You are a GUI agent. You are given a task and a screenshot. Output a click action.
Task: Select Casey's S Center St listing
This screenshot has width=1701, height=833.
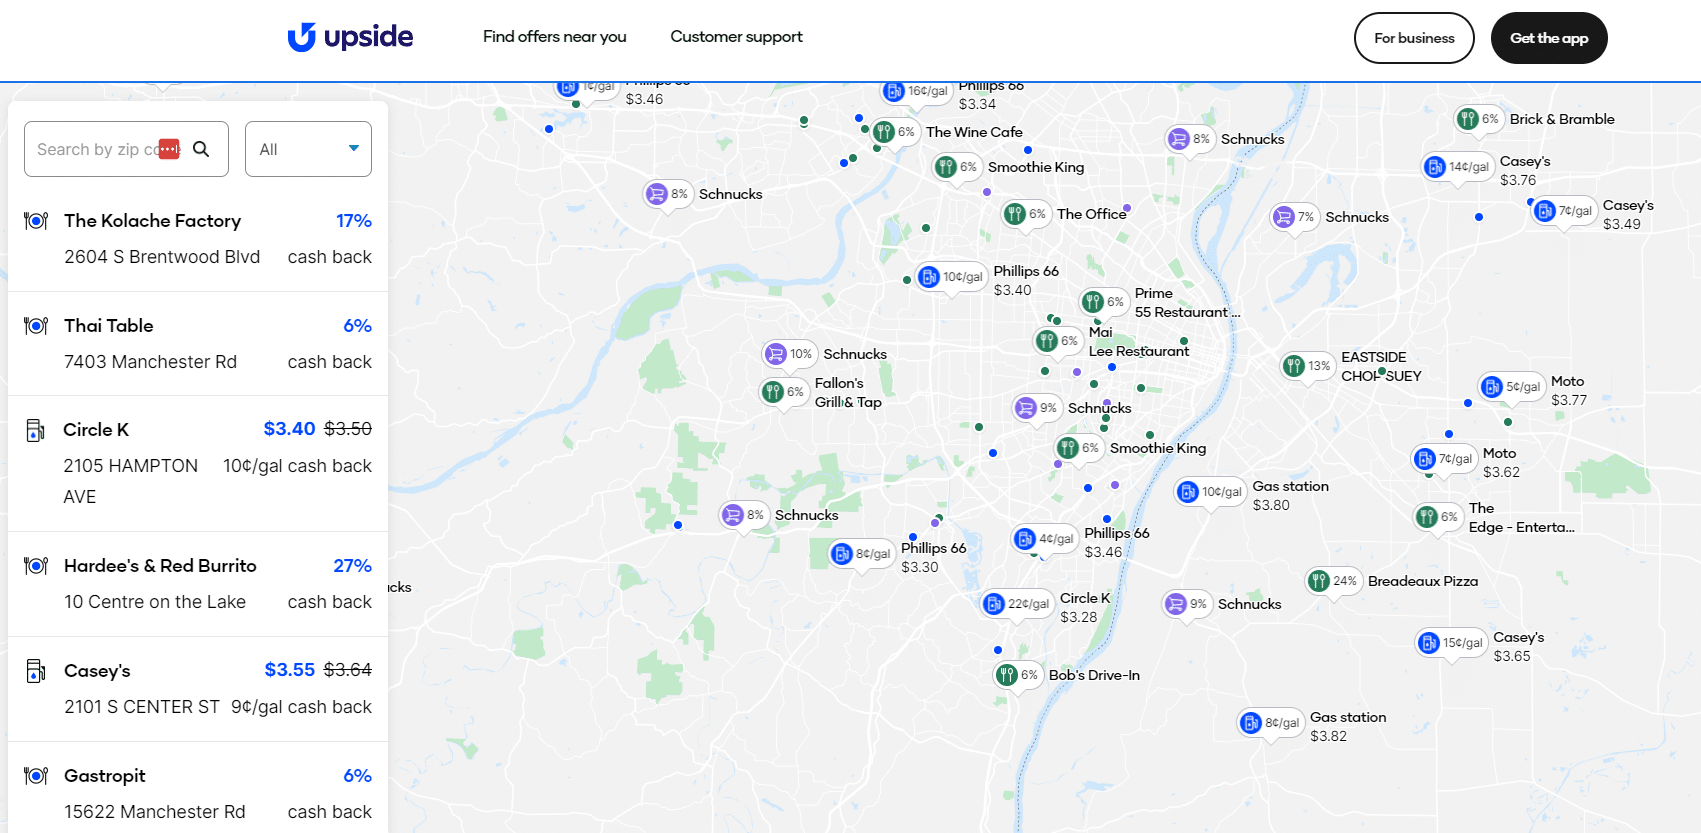click(x=198, y=689)
